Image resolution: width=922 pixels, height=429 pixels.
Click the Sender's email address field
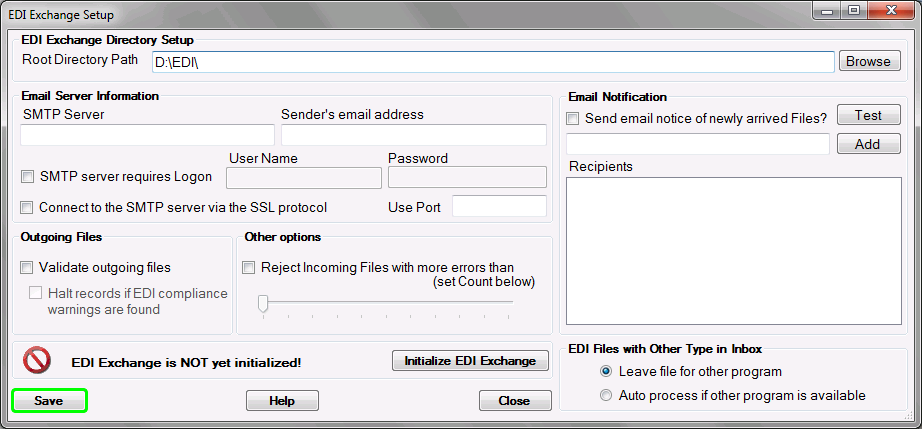point(413,135)
